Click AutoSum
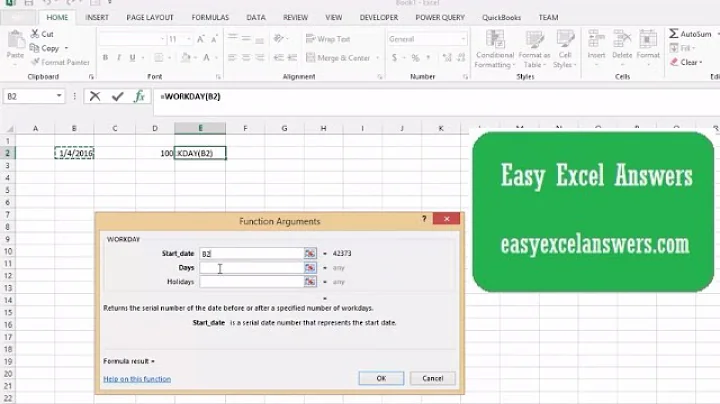720x404 pixels. point(690,34)
